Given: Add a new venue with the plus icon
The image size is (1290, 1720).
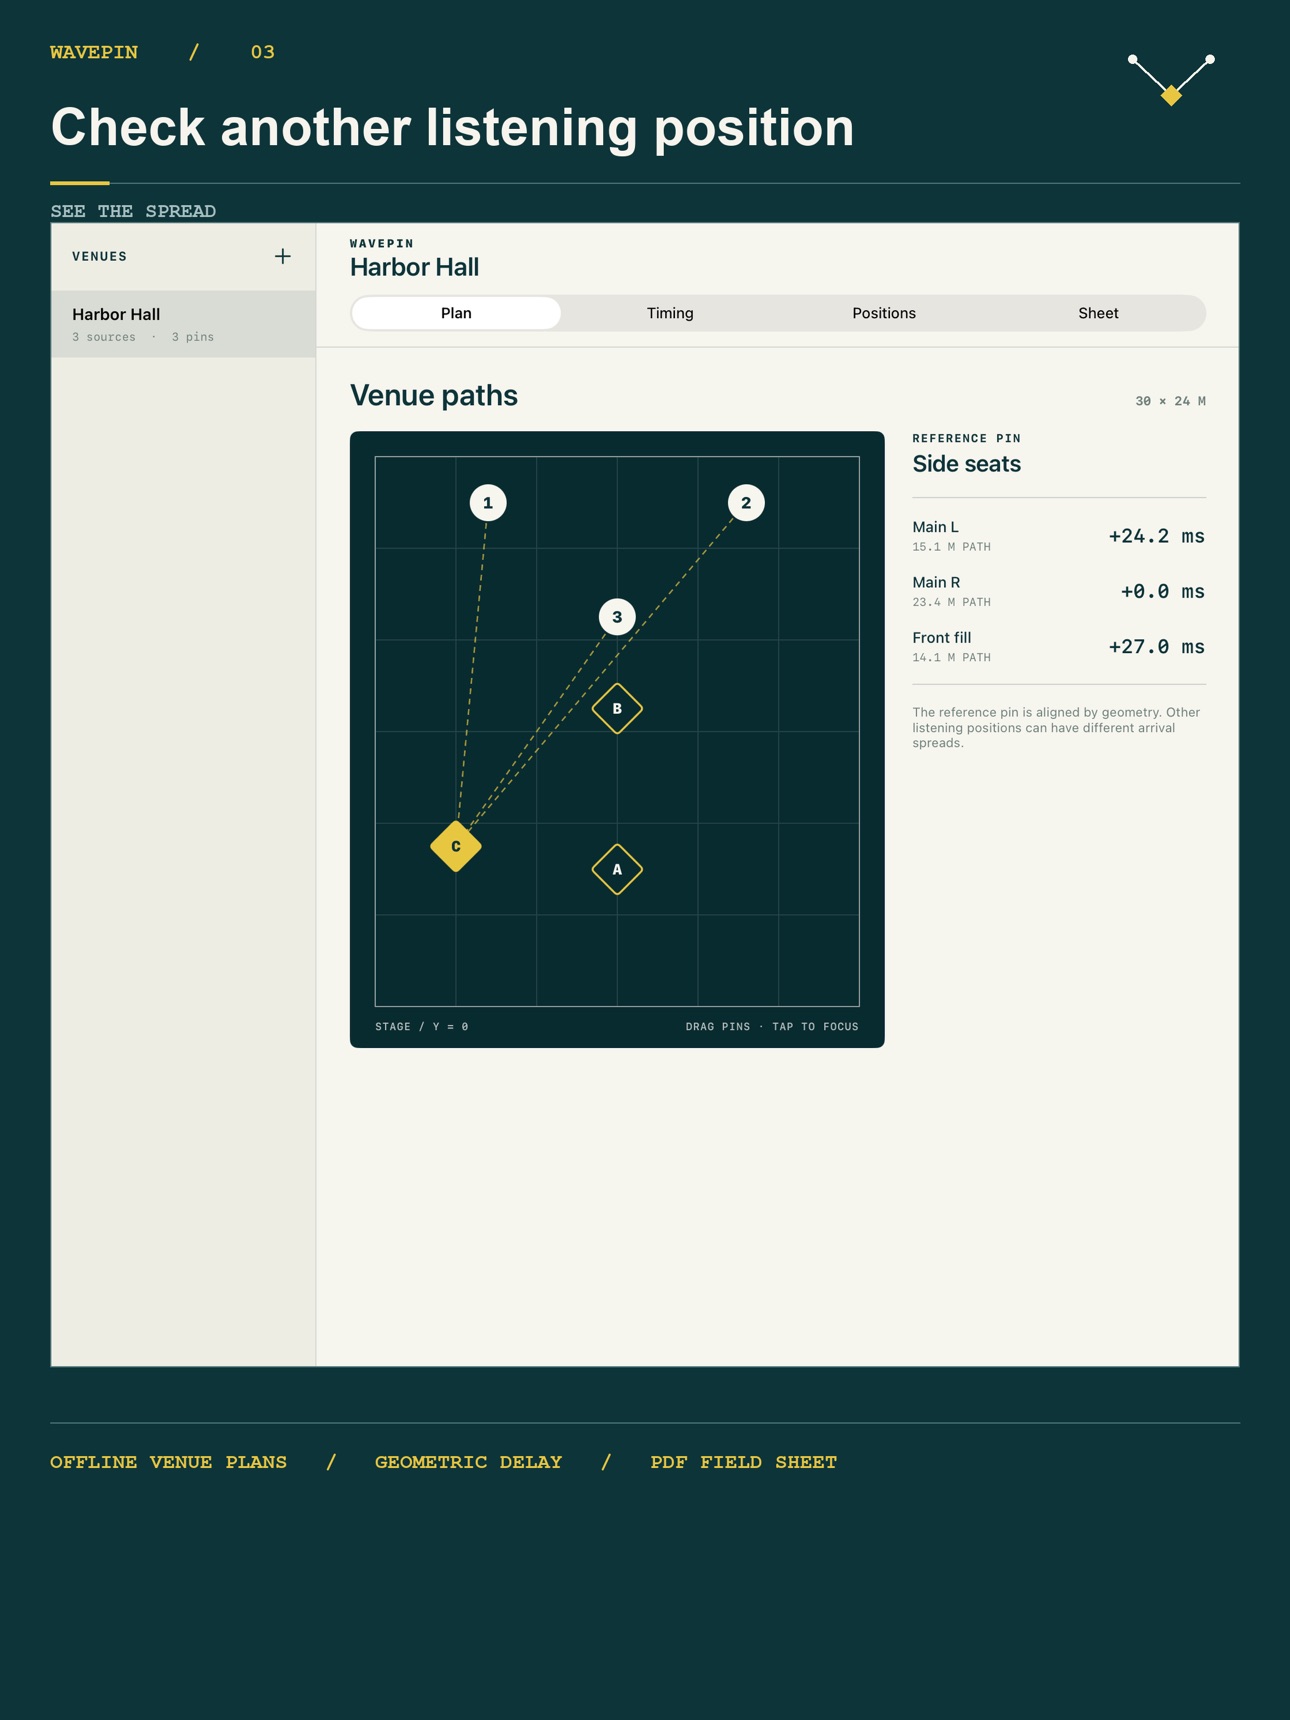Looking at the screenshot, I should 283,257.
